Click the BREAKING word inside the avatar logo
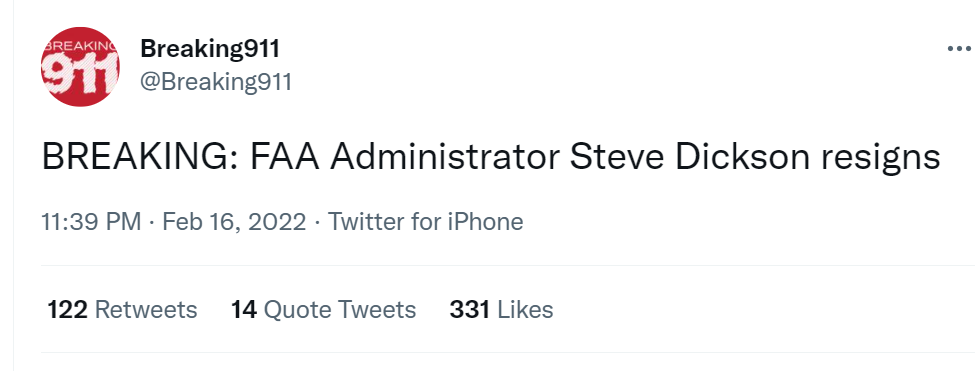This screenshot has height=371, width=976. point(81,46)
